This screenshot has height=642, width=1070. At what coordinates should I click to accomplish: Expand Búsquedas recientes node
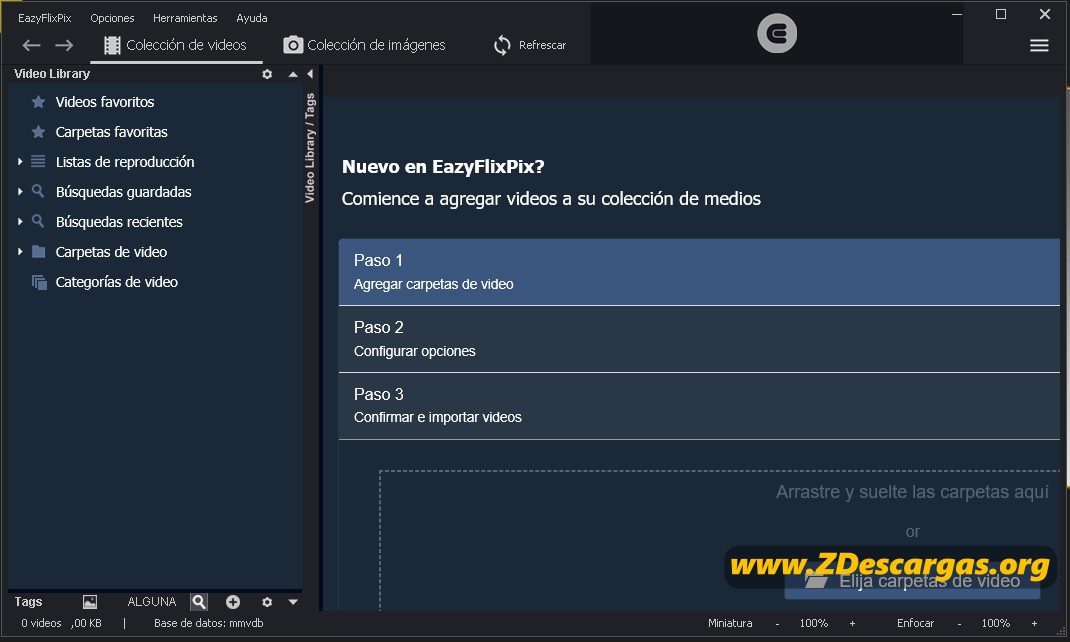[20, 222]
